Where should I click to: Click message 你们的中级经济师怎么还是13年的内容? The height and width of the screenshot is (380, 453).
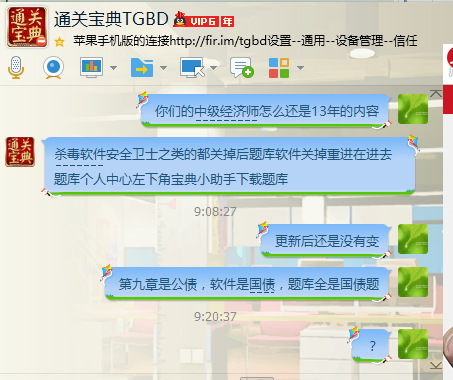[267, 111]
